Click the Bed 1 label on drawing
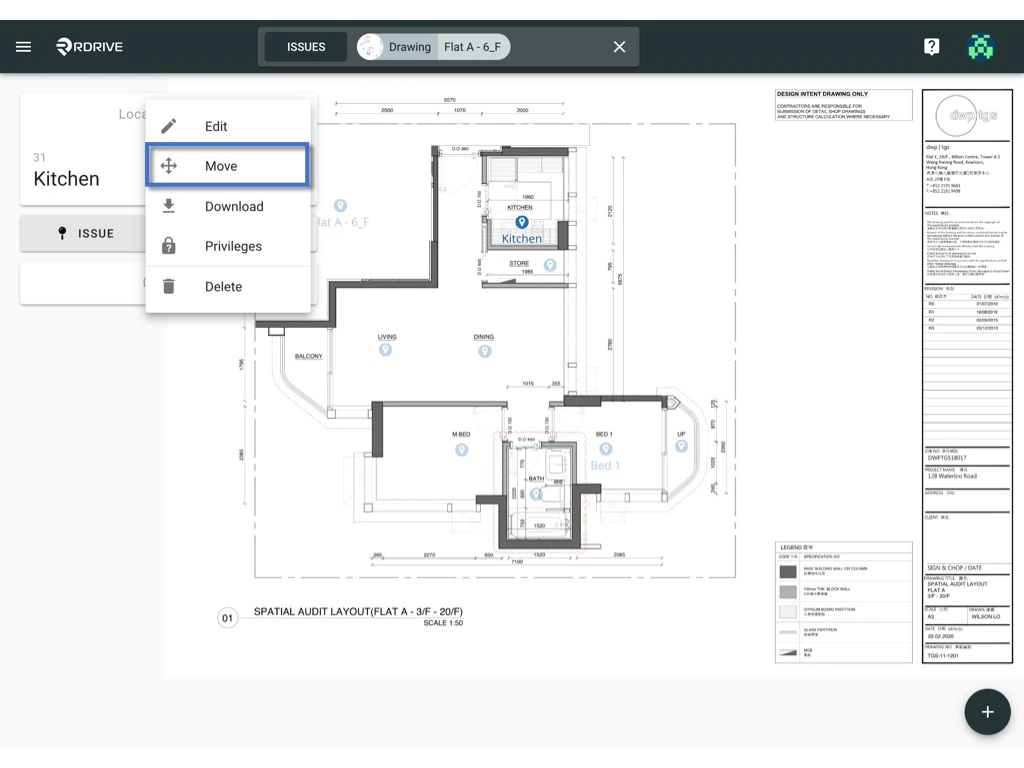The width and height of the screenshot is (1024, 768). 605,466
